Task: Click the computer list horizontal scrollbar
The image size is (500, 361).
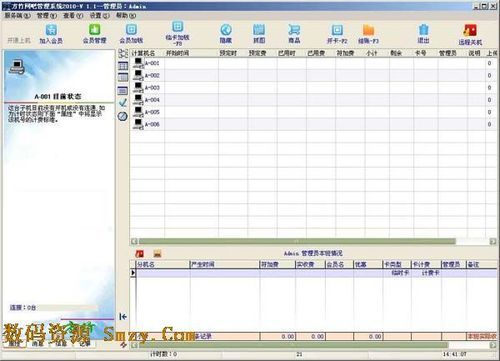Action: 297,241
